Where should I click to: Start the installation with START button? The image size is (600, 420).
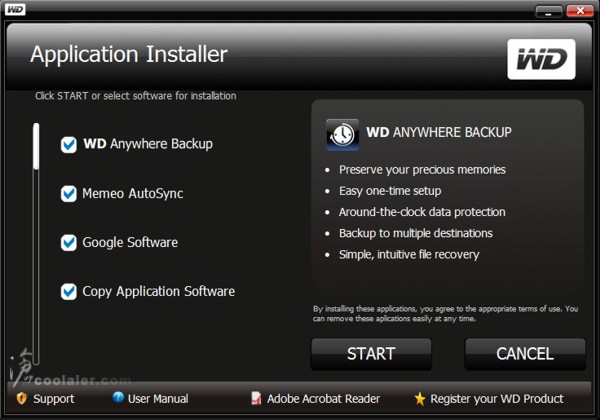coord(371,354)
